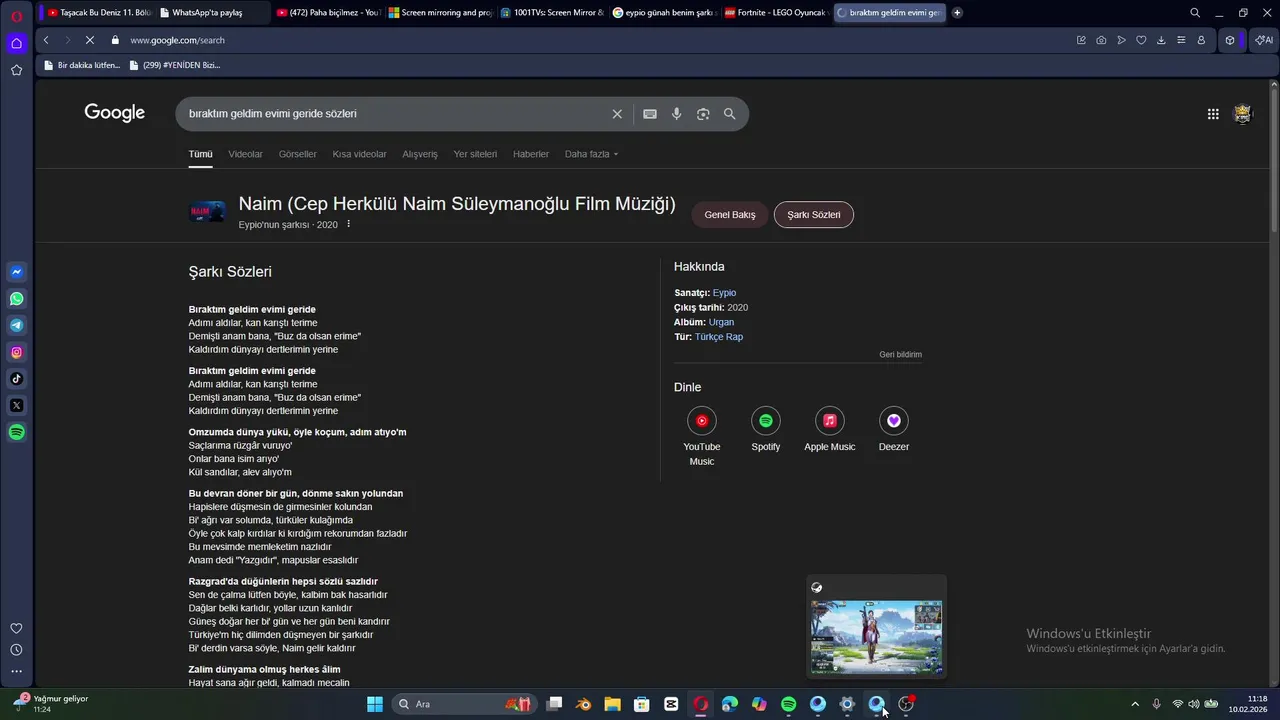Start Google voice search microphone
This screenshot has height=720, width=1280.
click(x=677, y=114)
